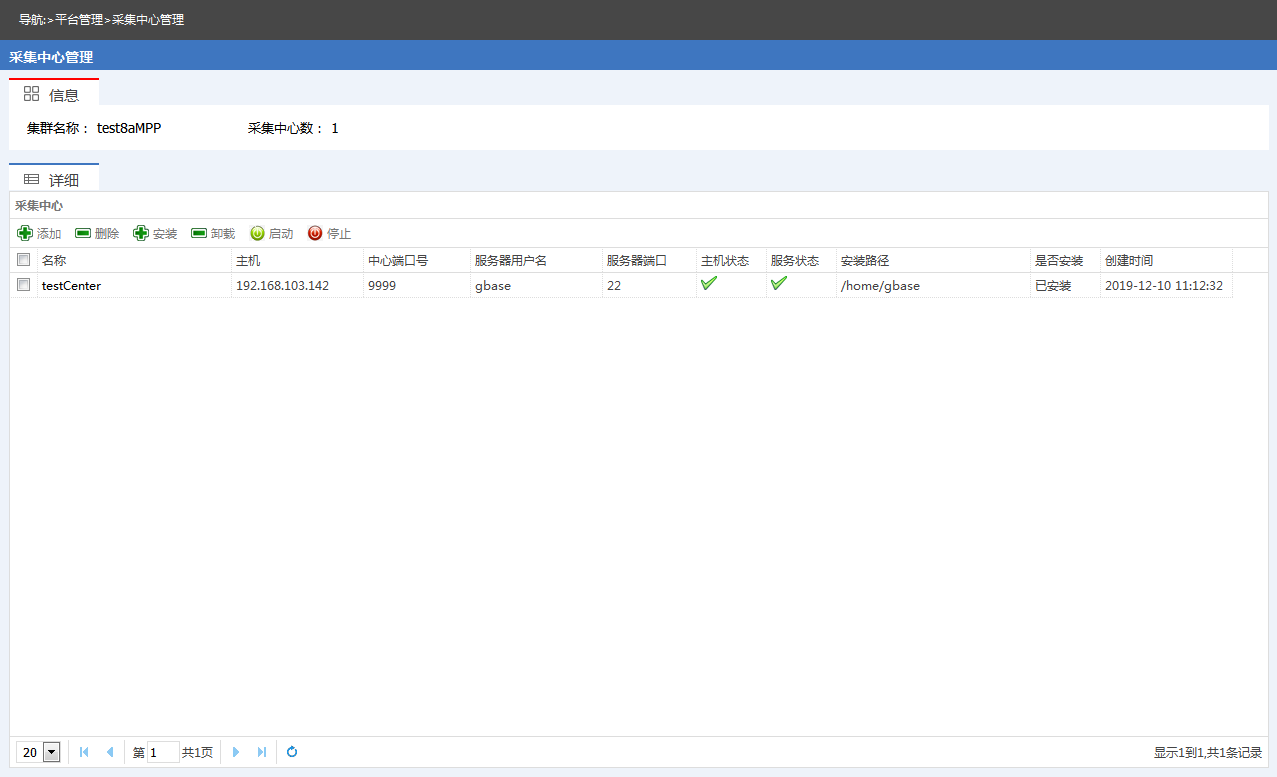Viewport: 1277px width, 777px height.
Task: Toggle the select-all checkbox in table header
Action: 23,260
